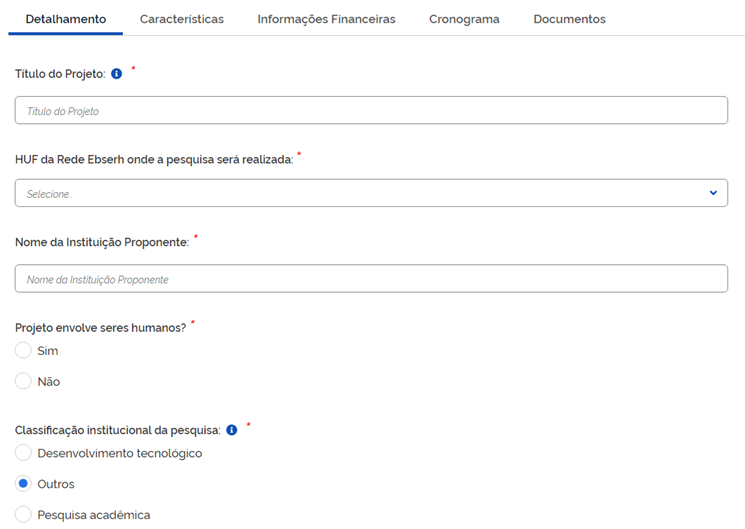The width and height of the screenshot is (745, 529).
Task: Switch to the Detalhamento tab
Action: point(66,19)
